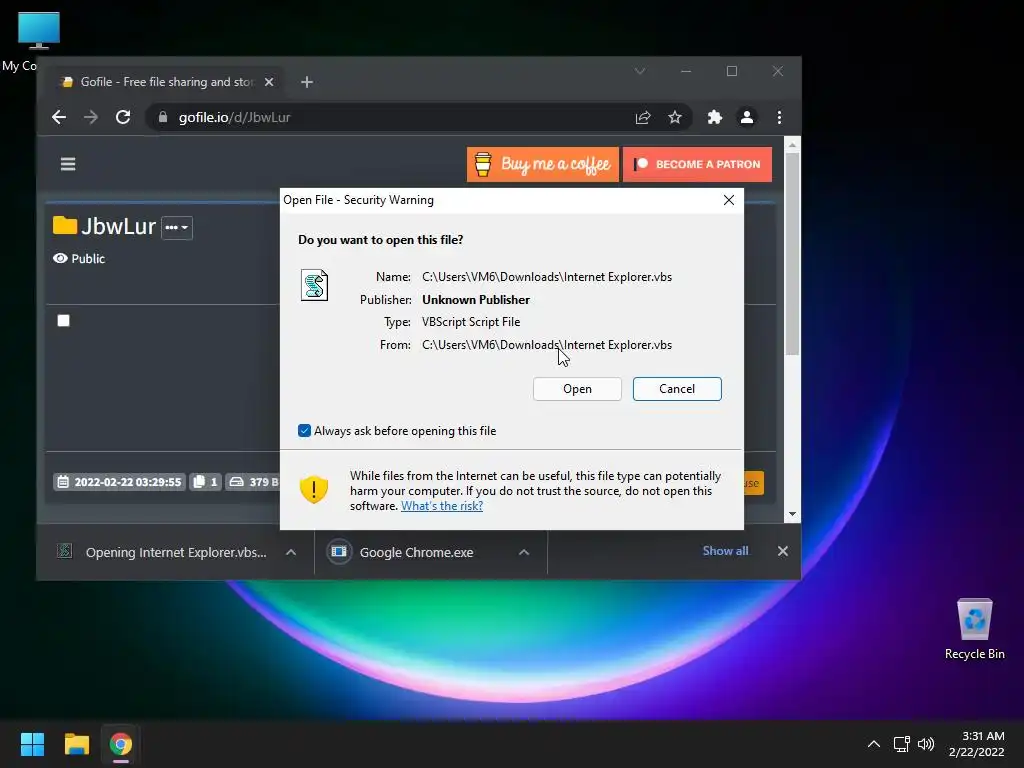Close the downloads bar
The image size is (1024, 768).
782,551
